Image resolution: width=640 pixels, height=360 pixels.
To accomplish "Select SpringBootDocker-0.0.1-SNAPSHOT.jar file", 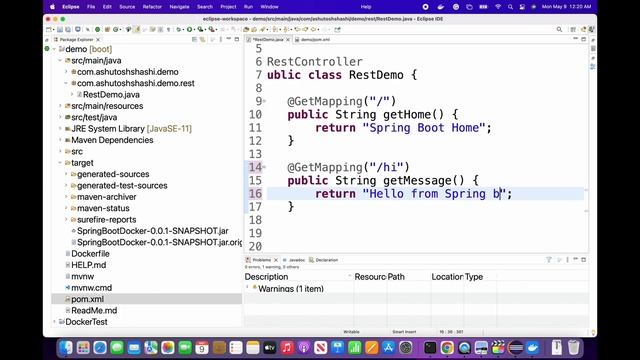I will 153,231.
